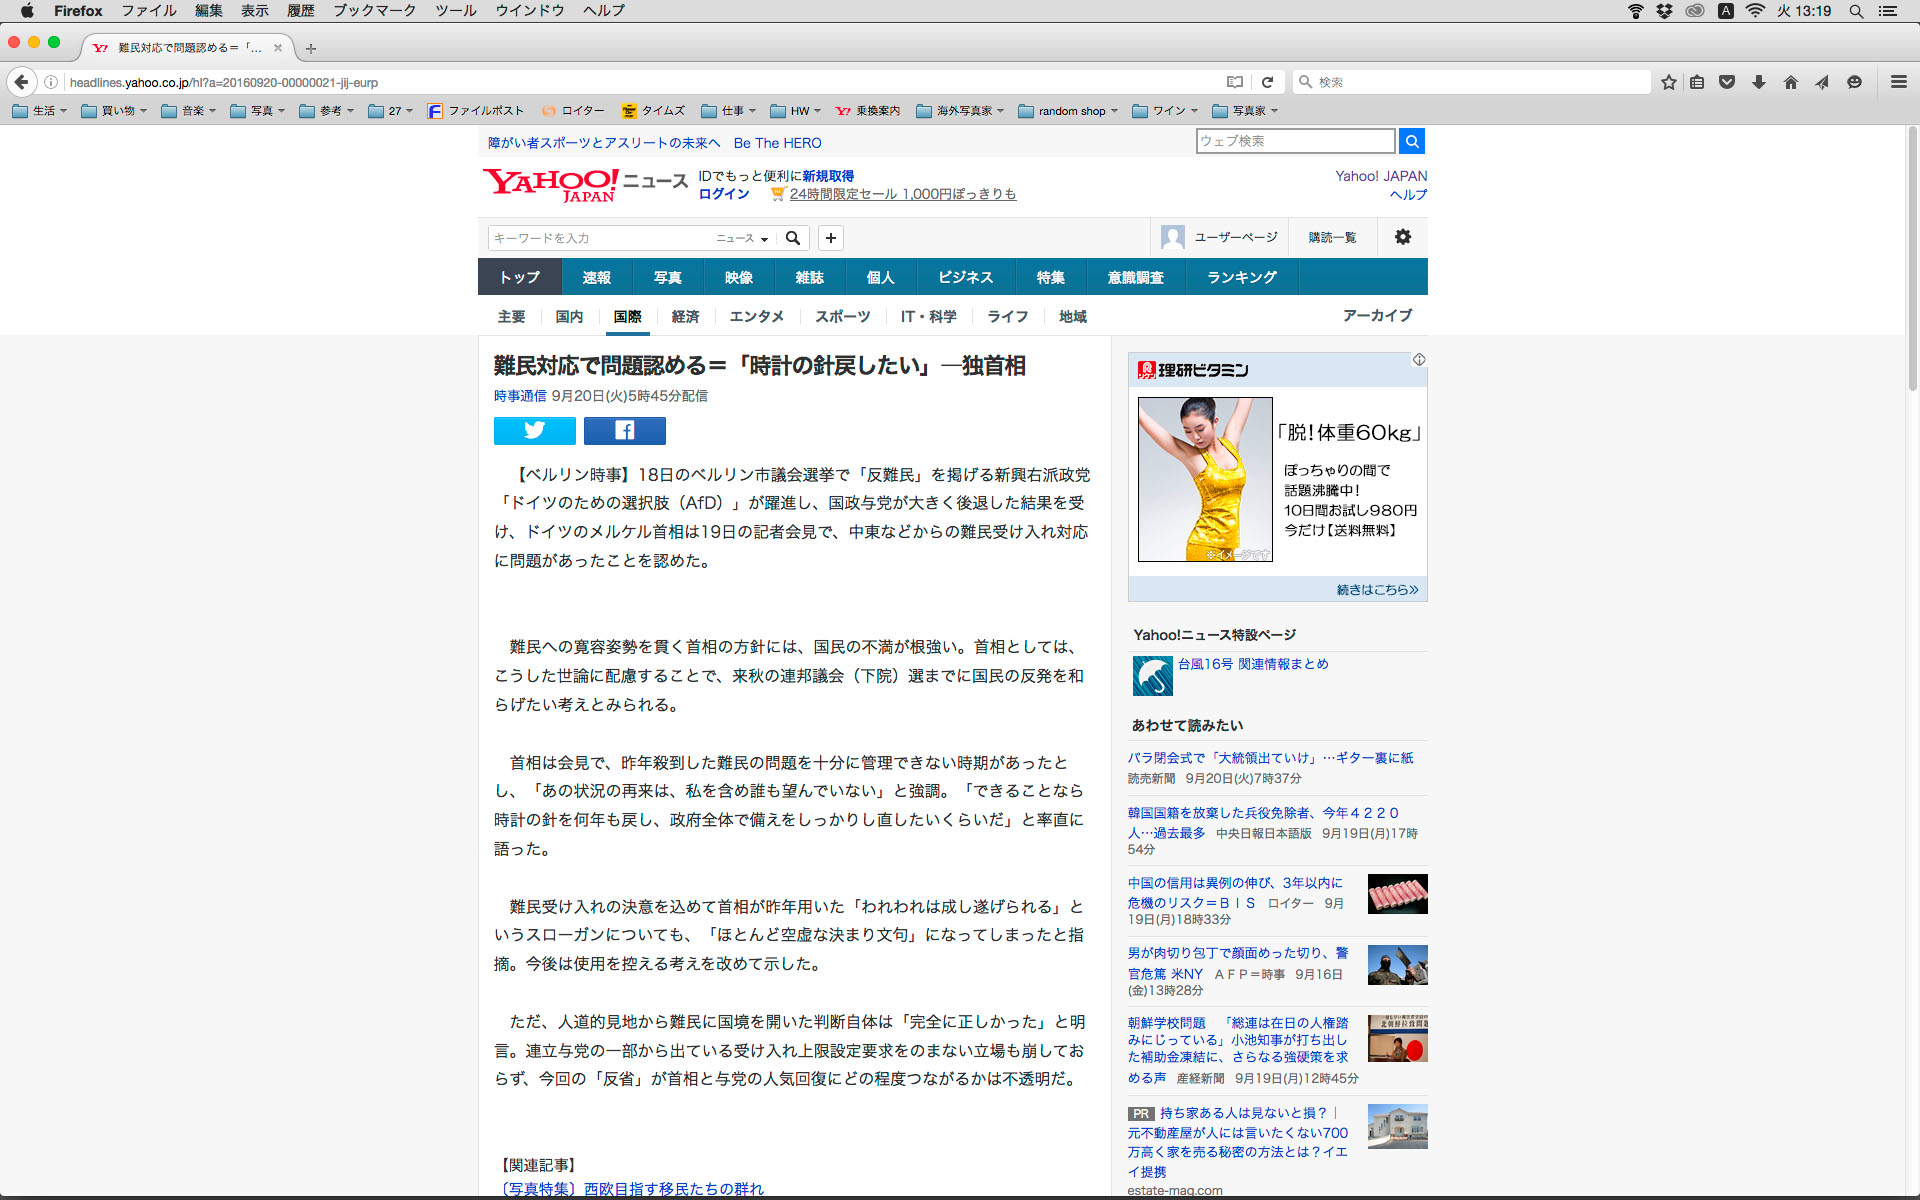Screen dimensions: 1920x1200
Task: Go to the Firefox home page icon
Action: click(1791, 82)
